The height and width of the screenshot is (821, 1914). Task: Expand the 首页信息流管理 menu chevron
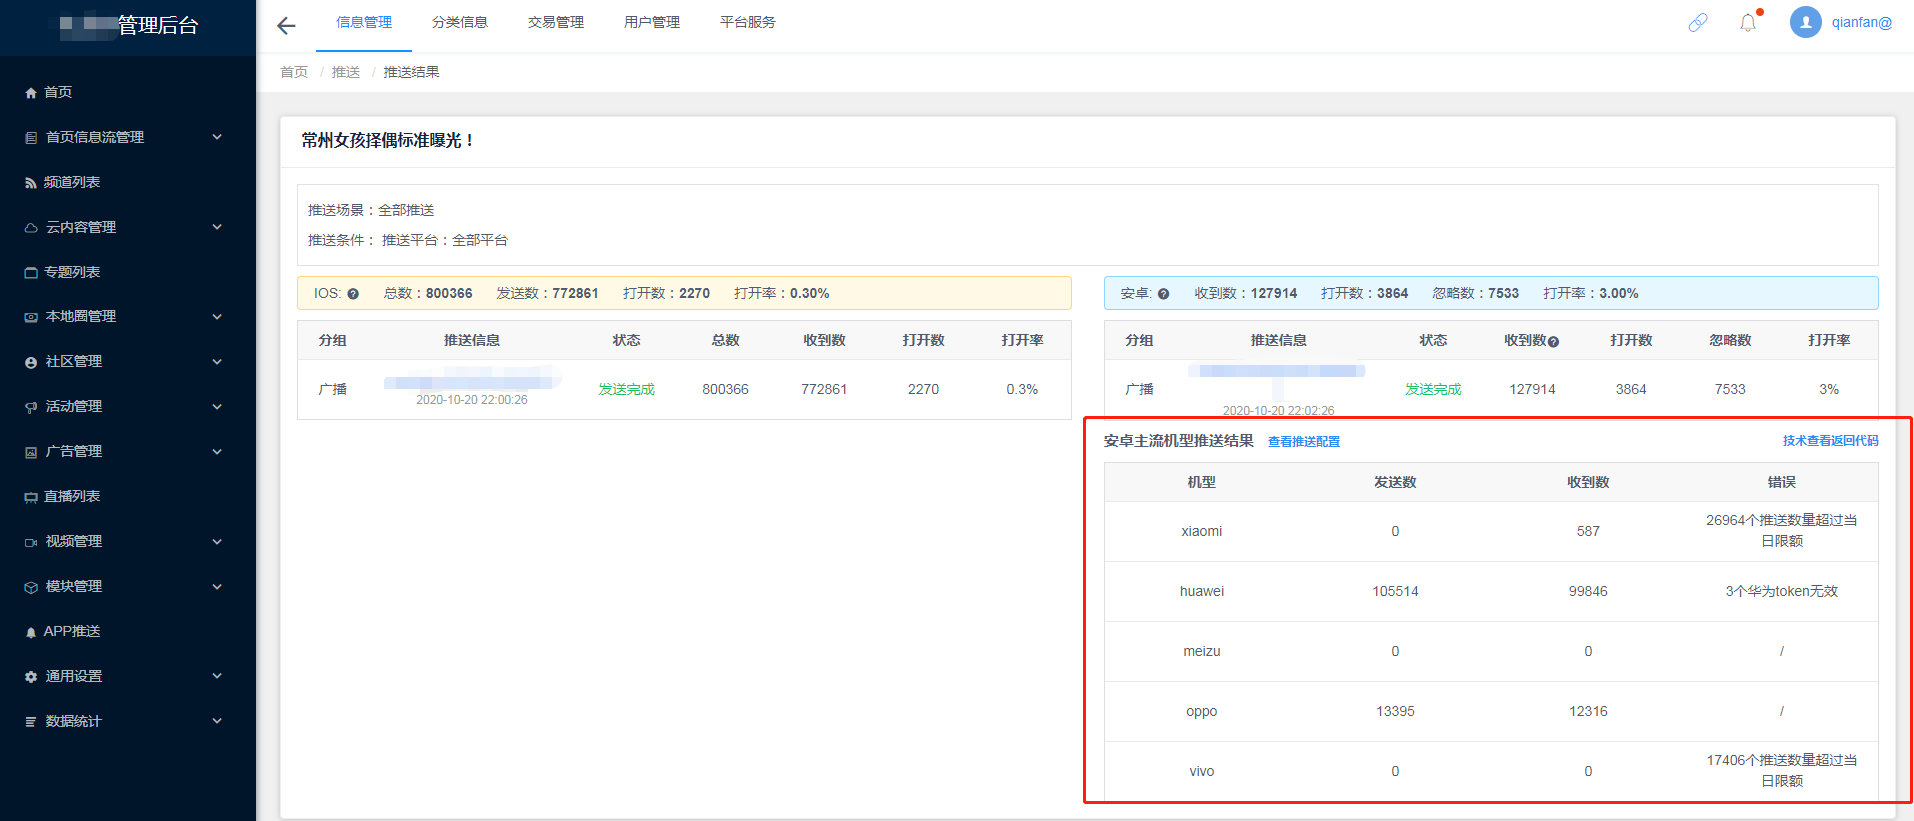point(217,137)
